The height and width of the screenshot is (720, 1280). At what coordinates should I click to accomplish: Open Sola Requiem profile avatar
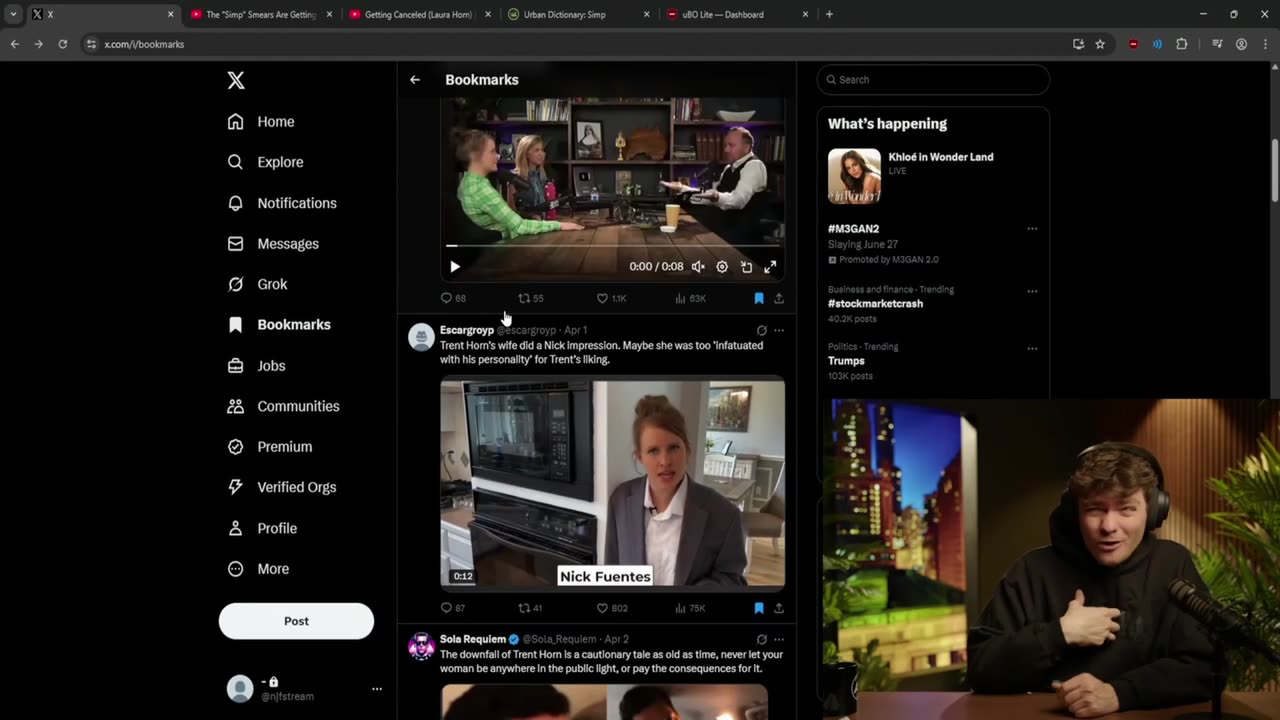click(x=421, y=646)
